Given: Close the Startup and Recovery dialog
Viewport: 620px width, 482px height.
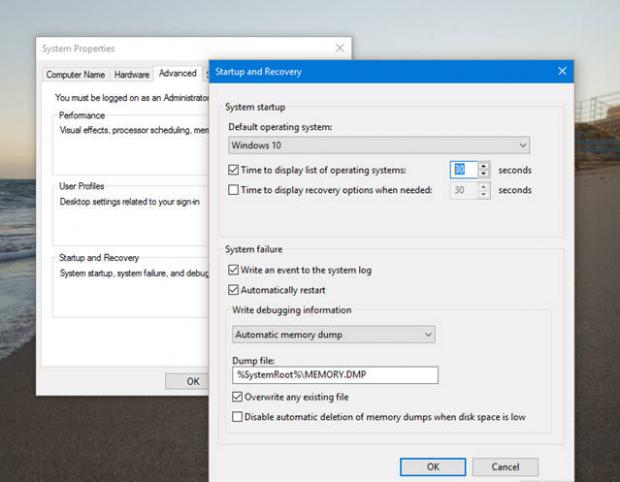Looking at the screenshot, I should click(561, 72).
